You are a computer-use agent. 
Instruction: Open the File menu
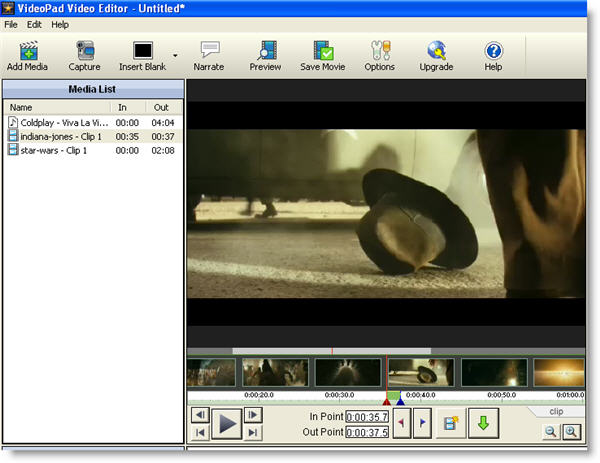click(x=11, y=24)
